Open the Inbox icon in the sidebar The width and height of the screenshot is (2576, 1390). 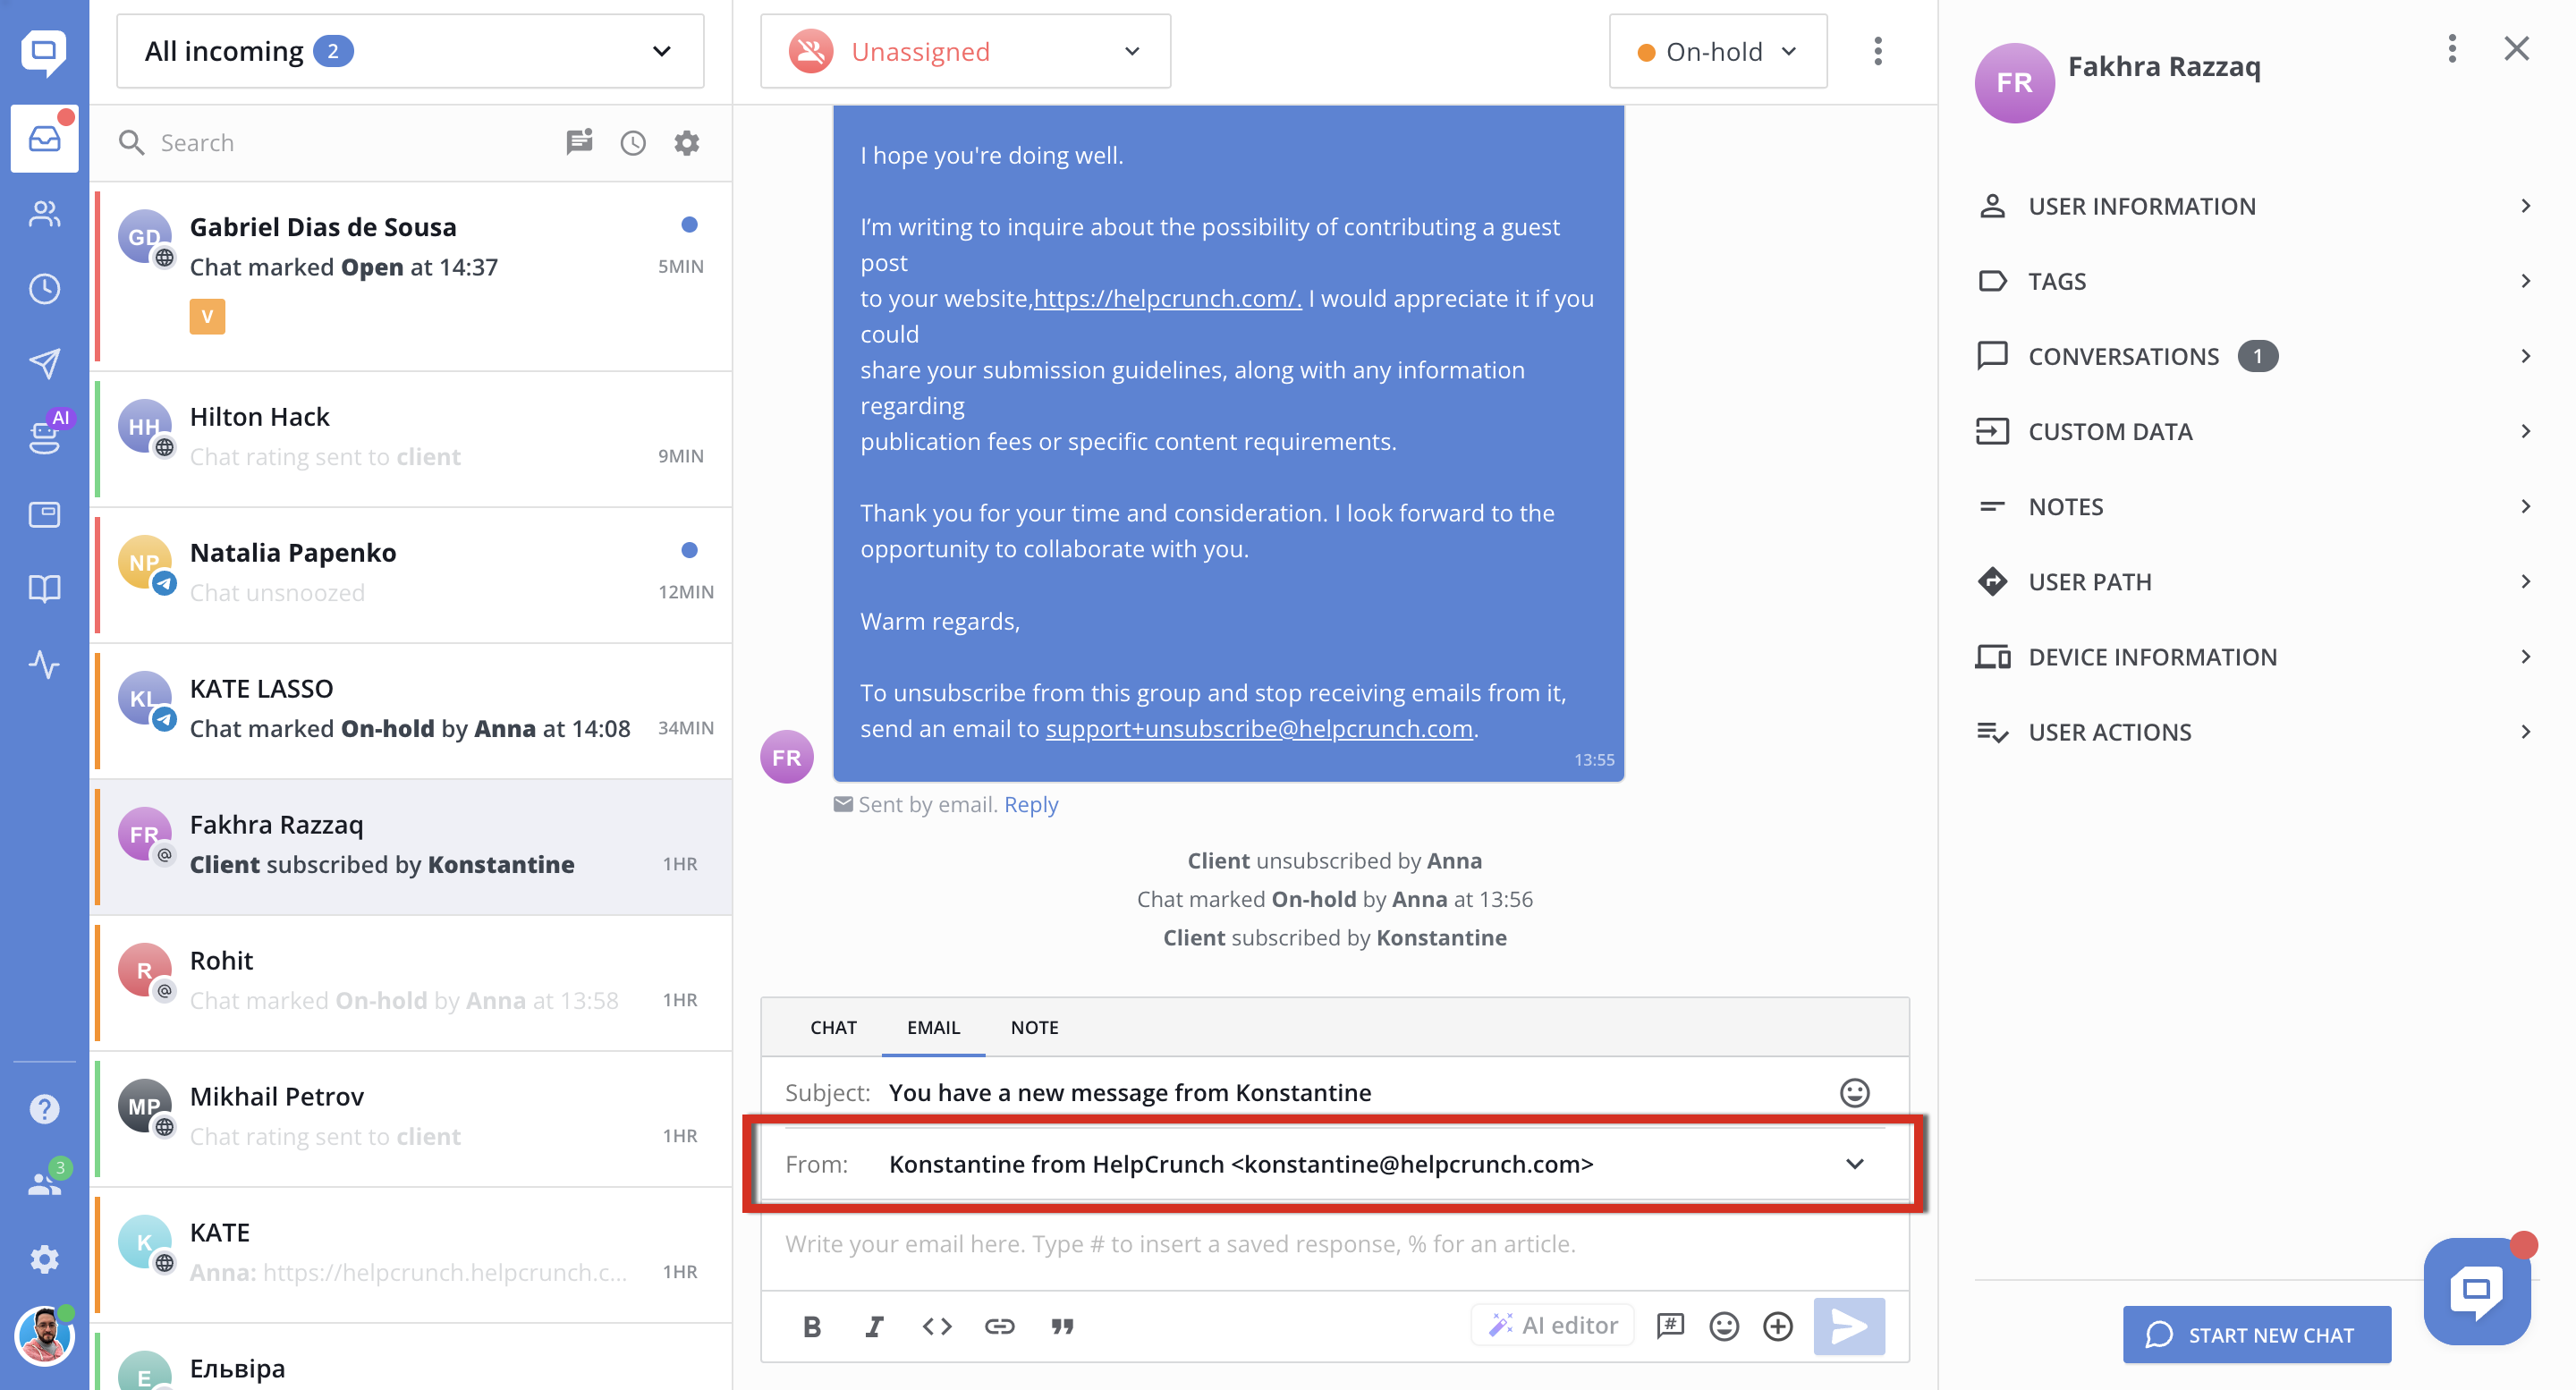(44, 139)
